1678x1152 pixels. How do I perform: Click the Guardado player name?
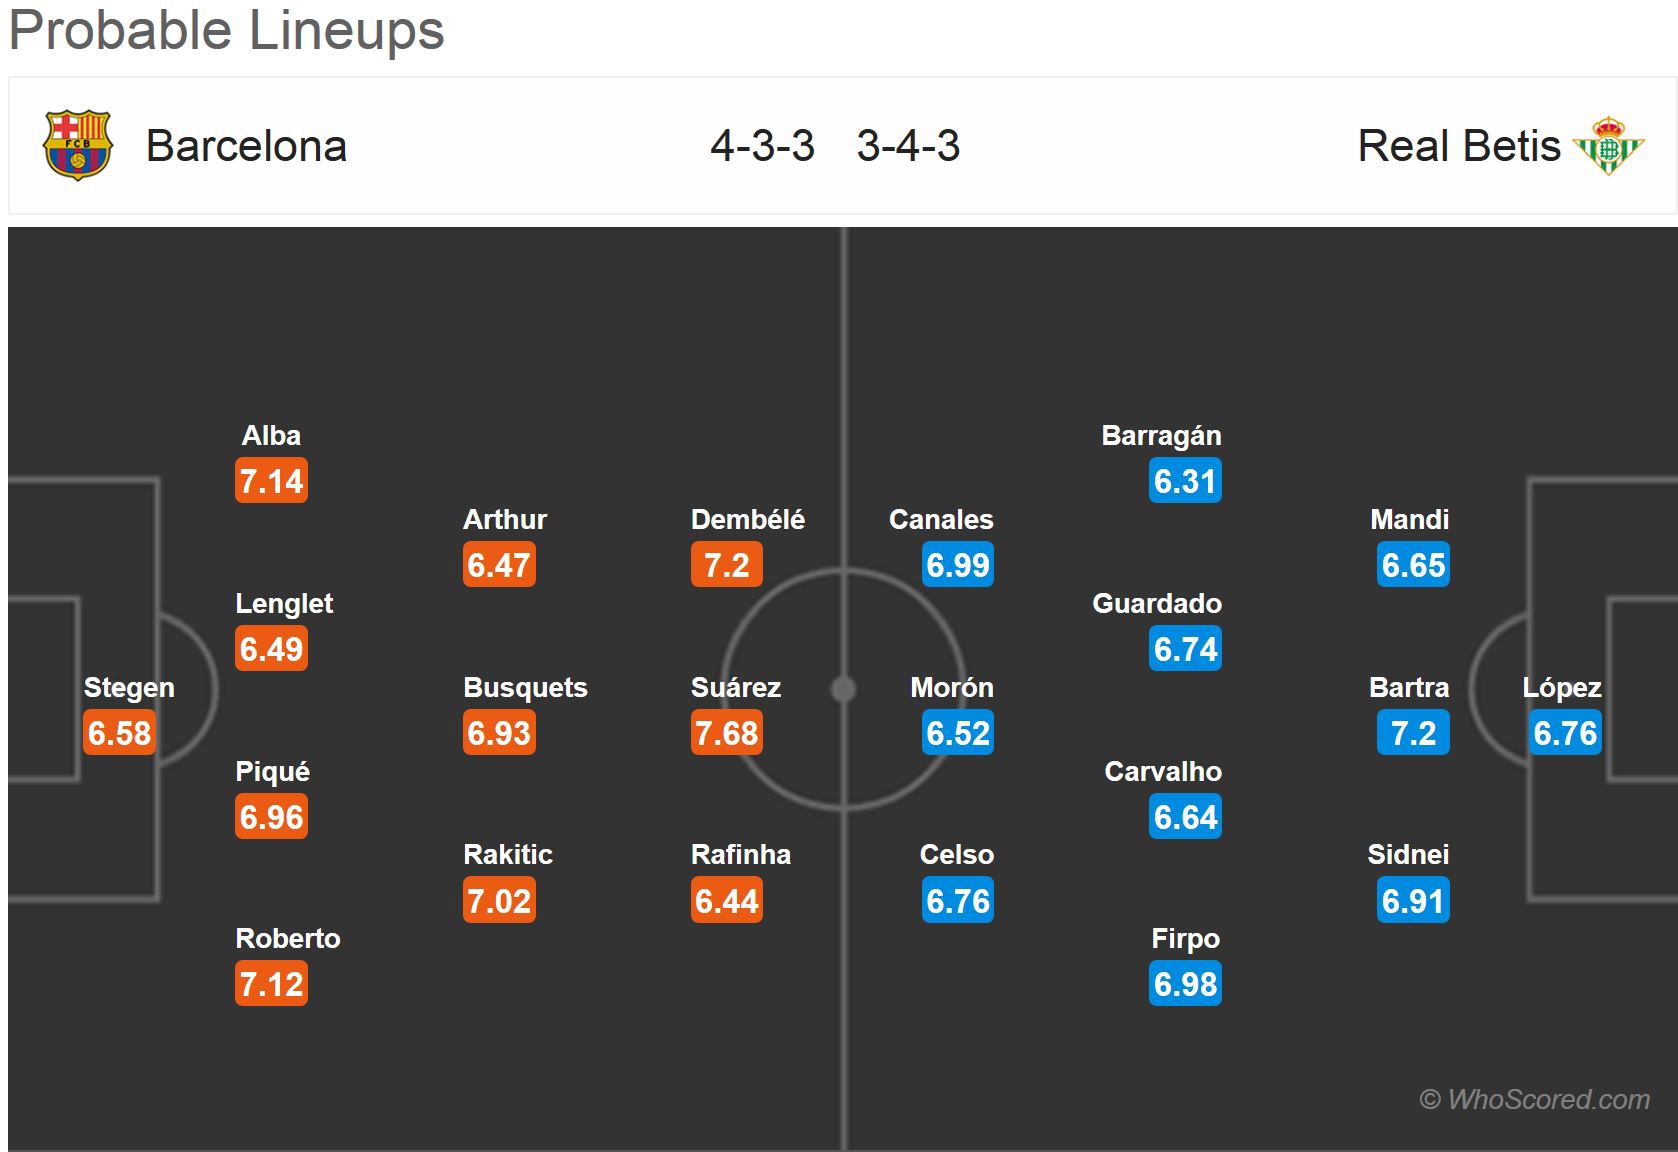coord(1157,603)
